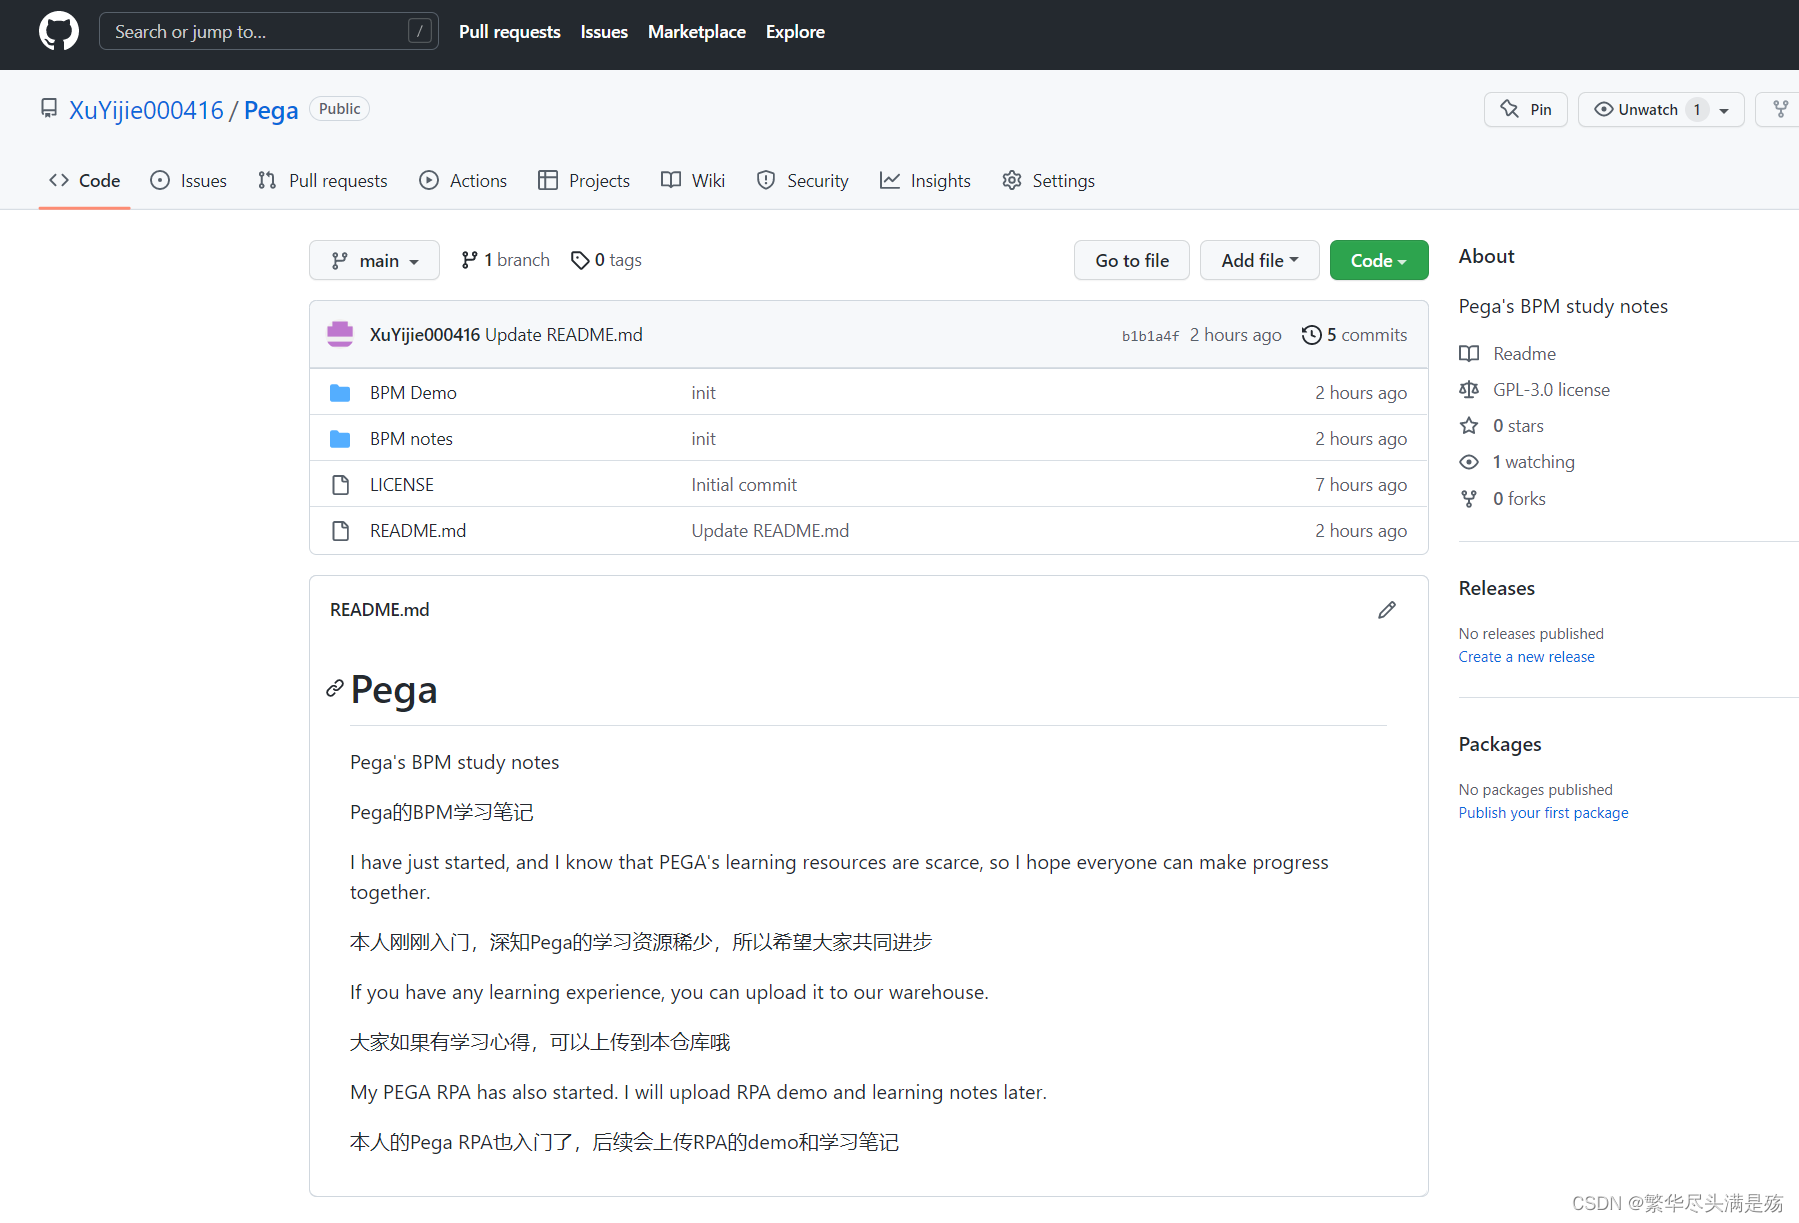Expand the green Code dropdown
Screen dimensions: 1799x1223
coord(1379,260)
